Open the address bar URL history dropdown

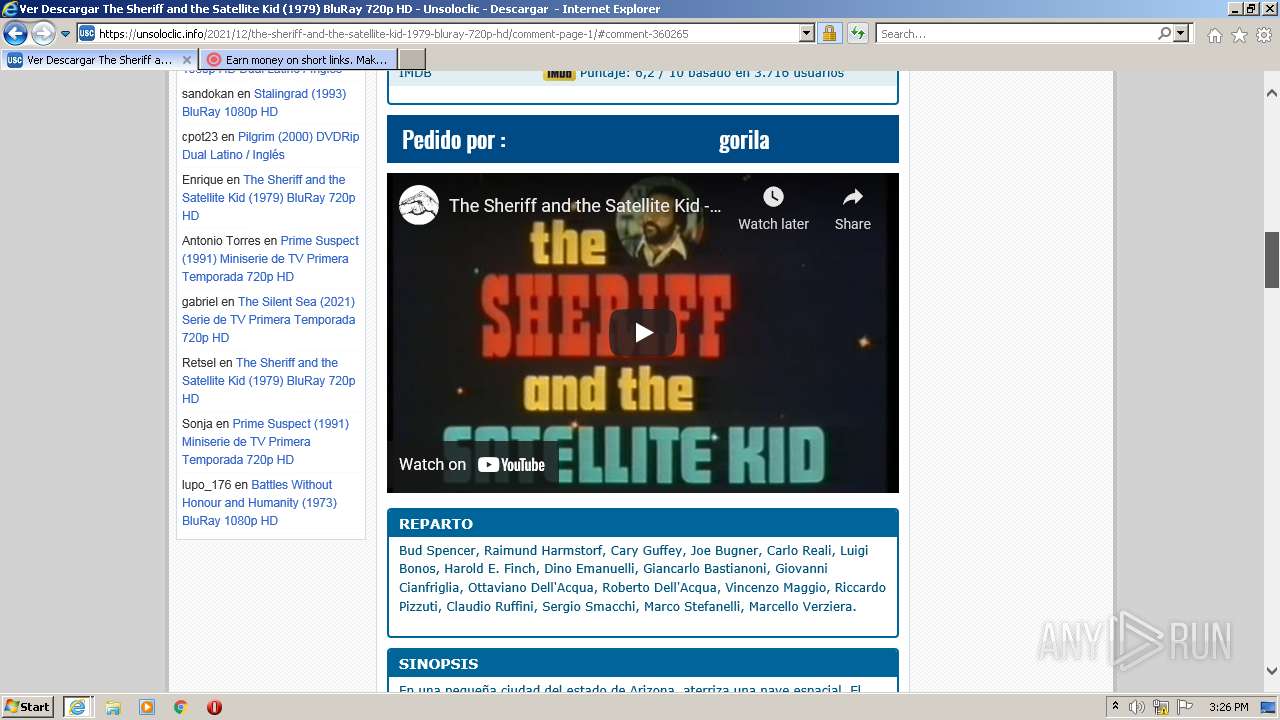click(807, 34)
